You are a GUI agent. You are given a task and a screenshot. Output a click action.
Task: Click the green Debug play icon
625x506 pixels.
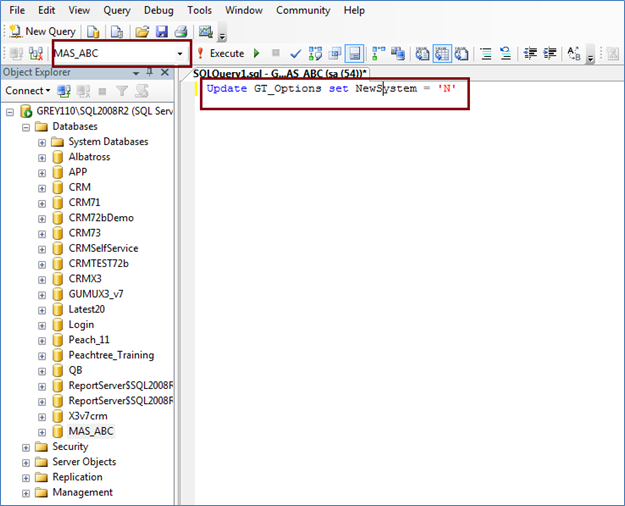tap(257, 53)
